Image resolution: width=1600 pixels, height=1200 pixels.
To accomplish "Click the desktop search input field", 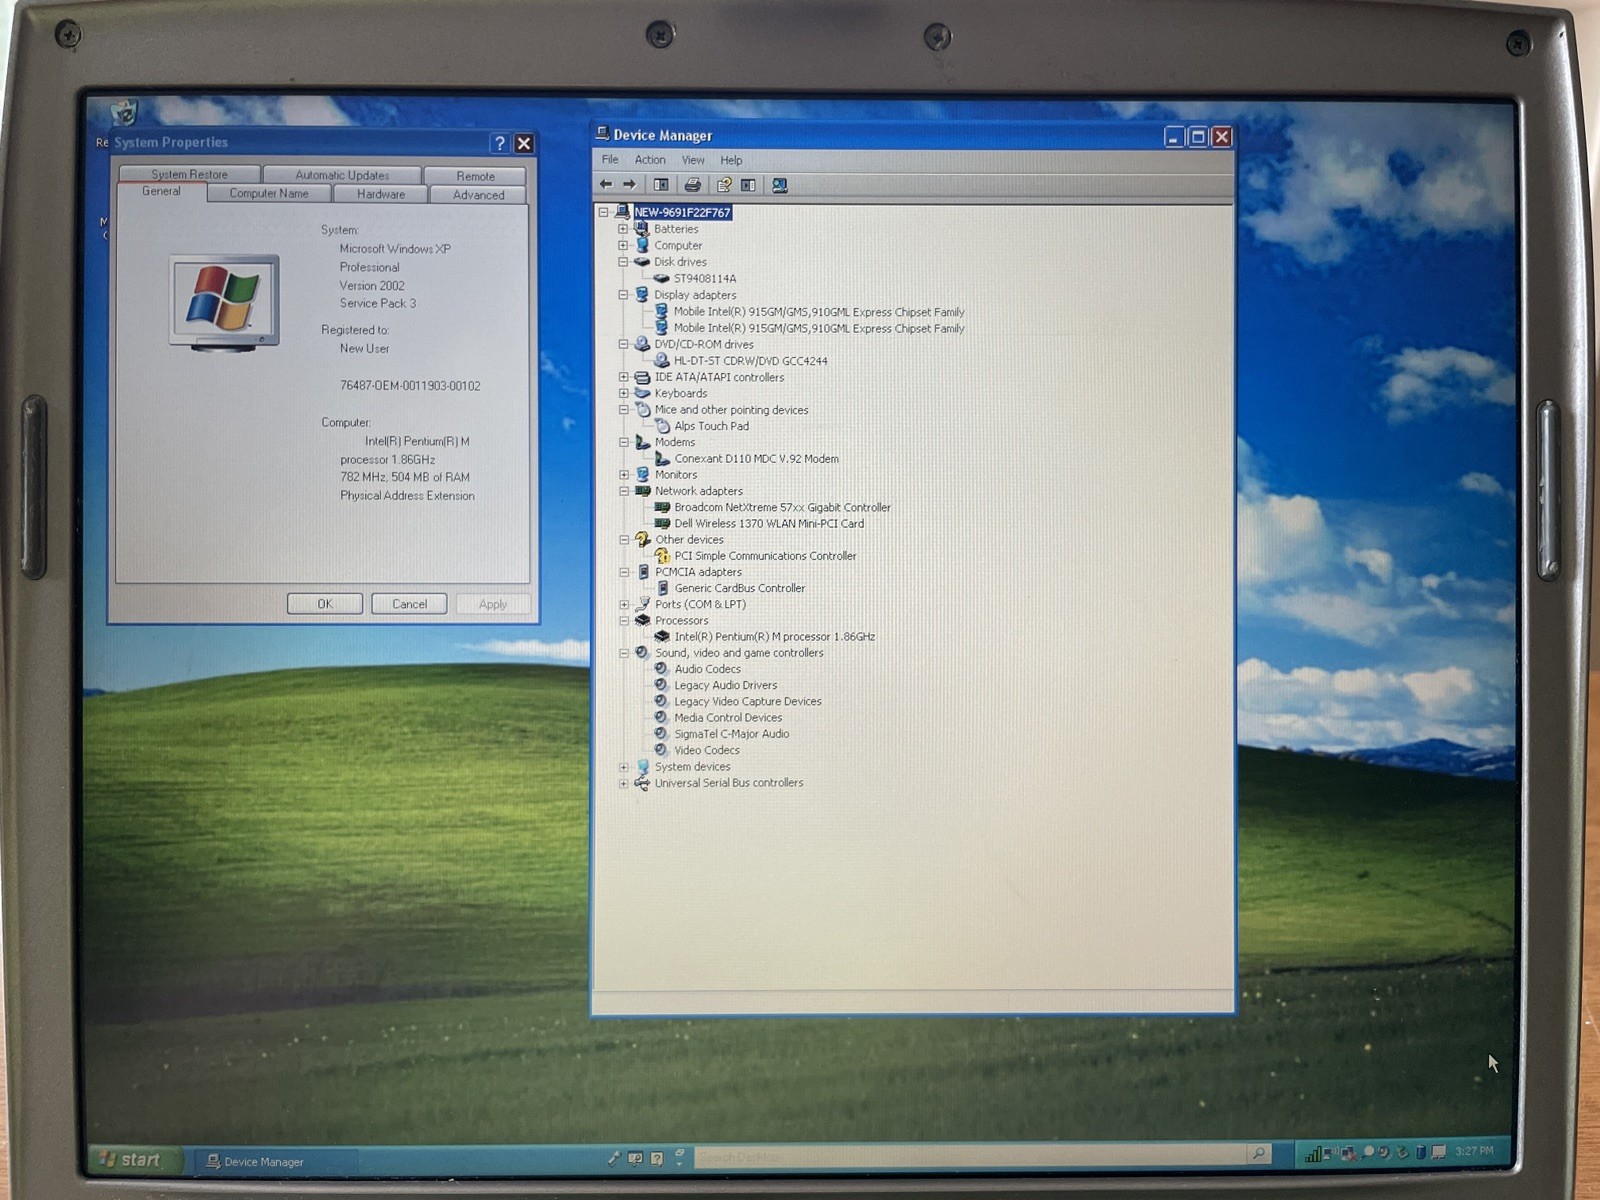I will tap(969, 1156).
